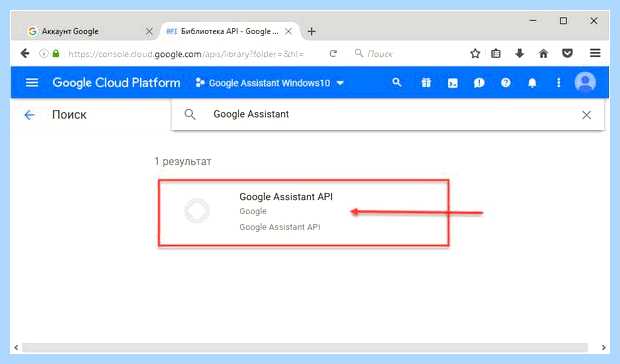This screenshot has height=364, width=620.
Task: Open the Google Assistant API result
Action: click(303, 213)
